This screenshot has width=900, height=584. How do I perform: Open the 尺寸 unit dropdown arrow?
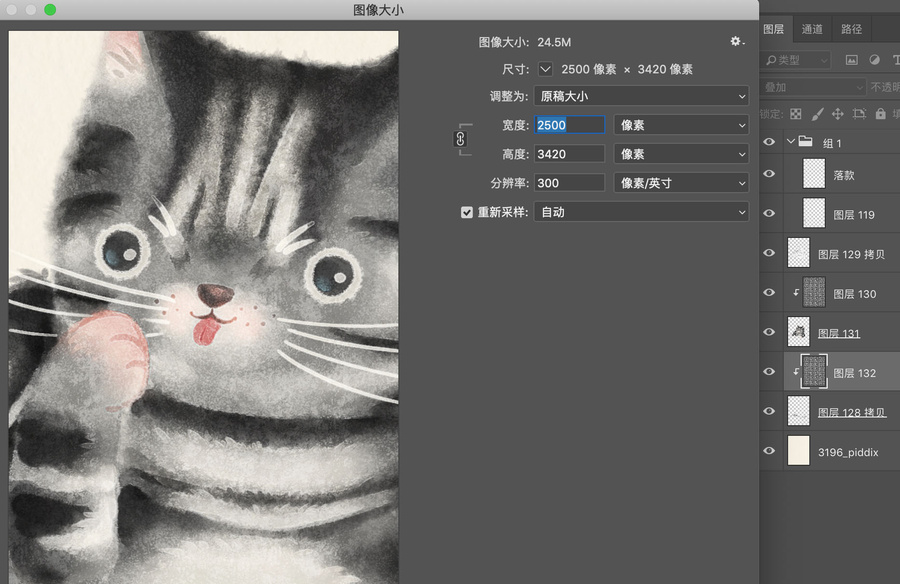click(x=545, y=69)
